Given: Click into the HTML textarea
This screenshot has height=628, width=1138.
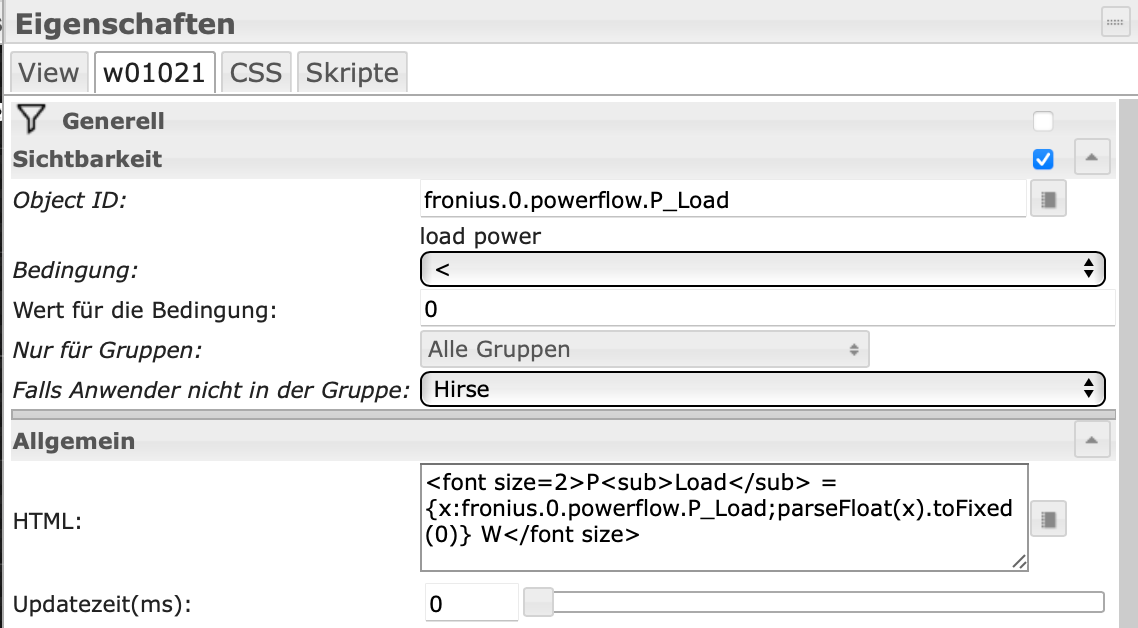Looking at the screenshot, I should 724,517.
